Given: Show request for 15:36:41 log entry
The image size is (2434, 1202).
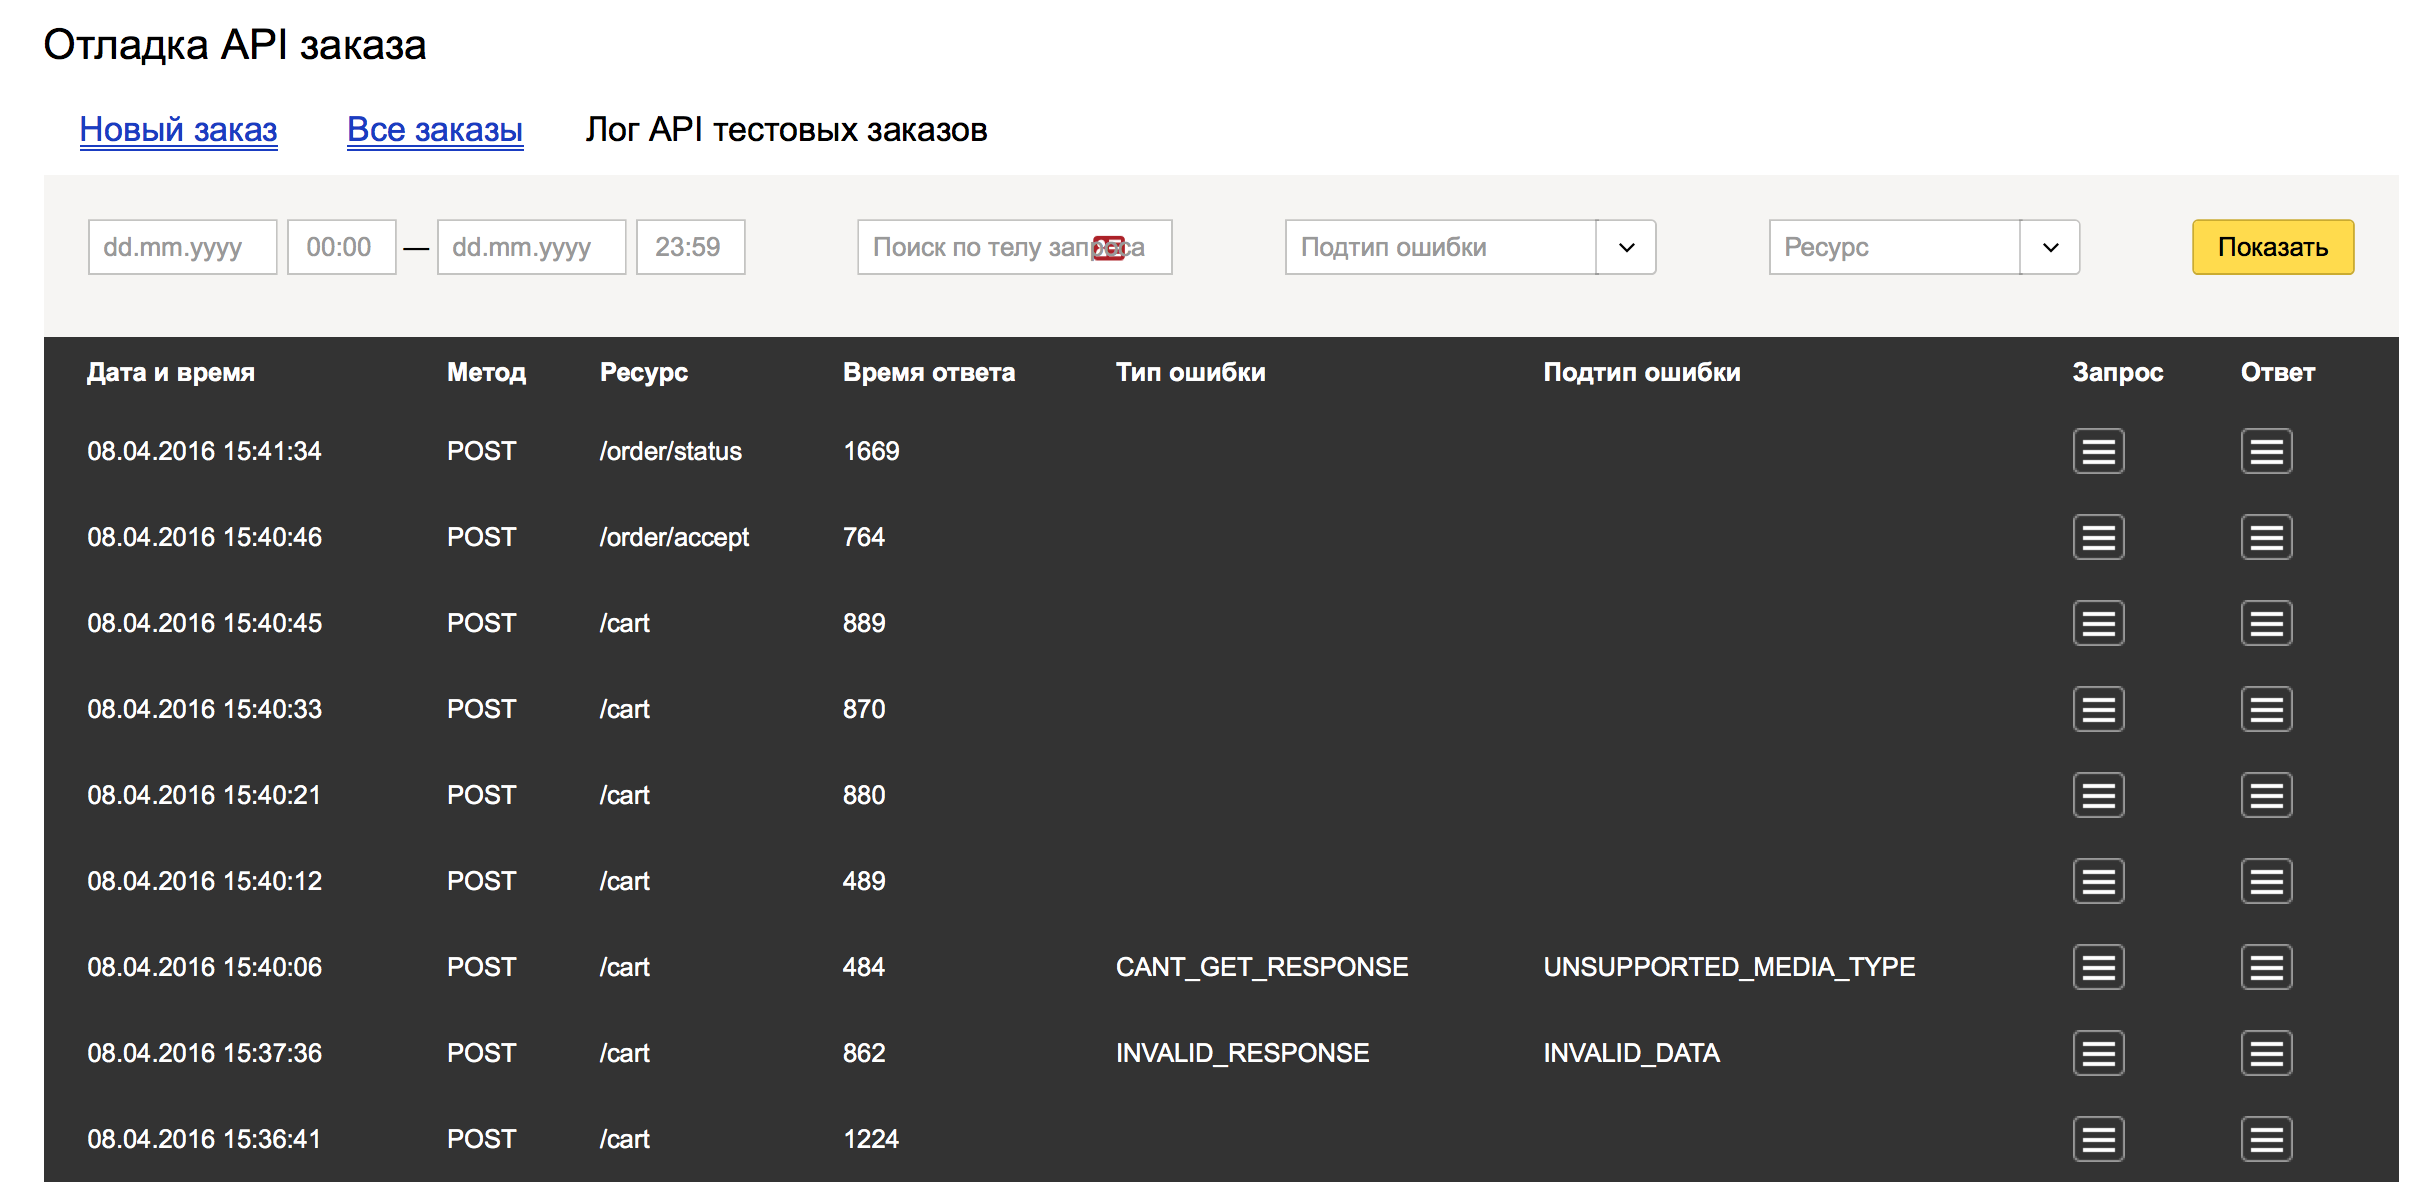Looking at the screenshot, I should (x=2098, y=1139).
